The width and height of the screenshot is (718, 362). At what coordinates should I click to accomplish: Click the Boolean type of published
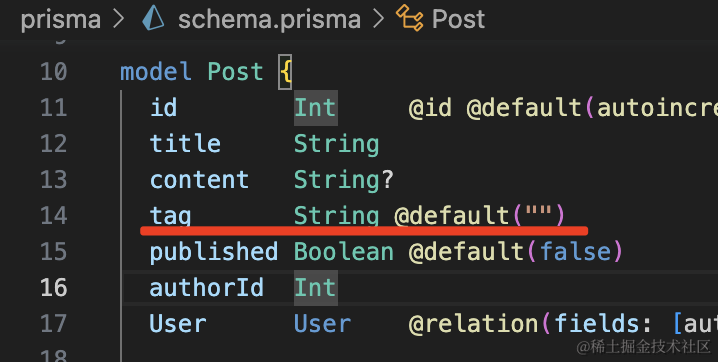click(x=343, y=251)
